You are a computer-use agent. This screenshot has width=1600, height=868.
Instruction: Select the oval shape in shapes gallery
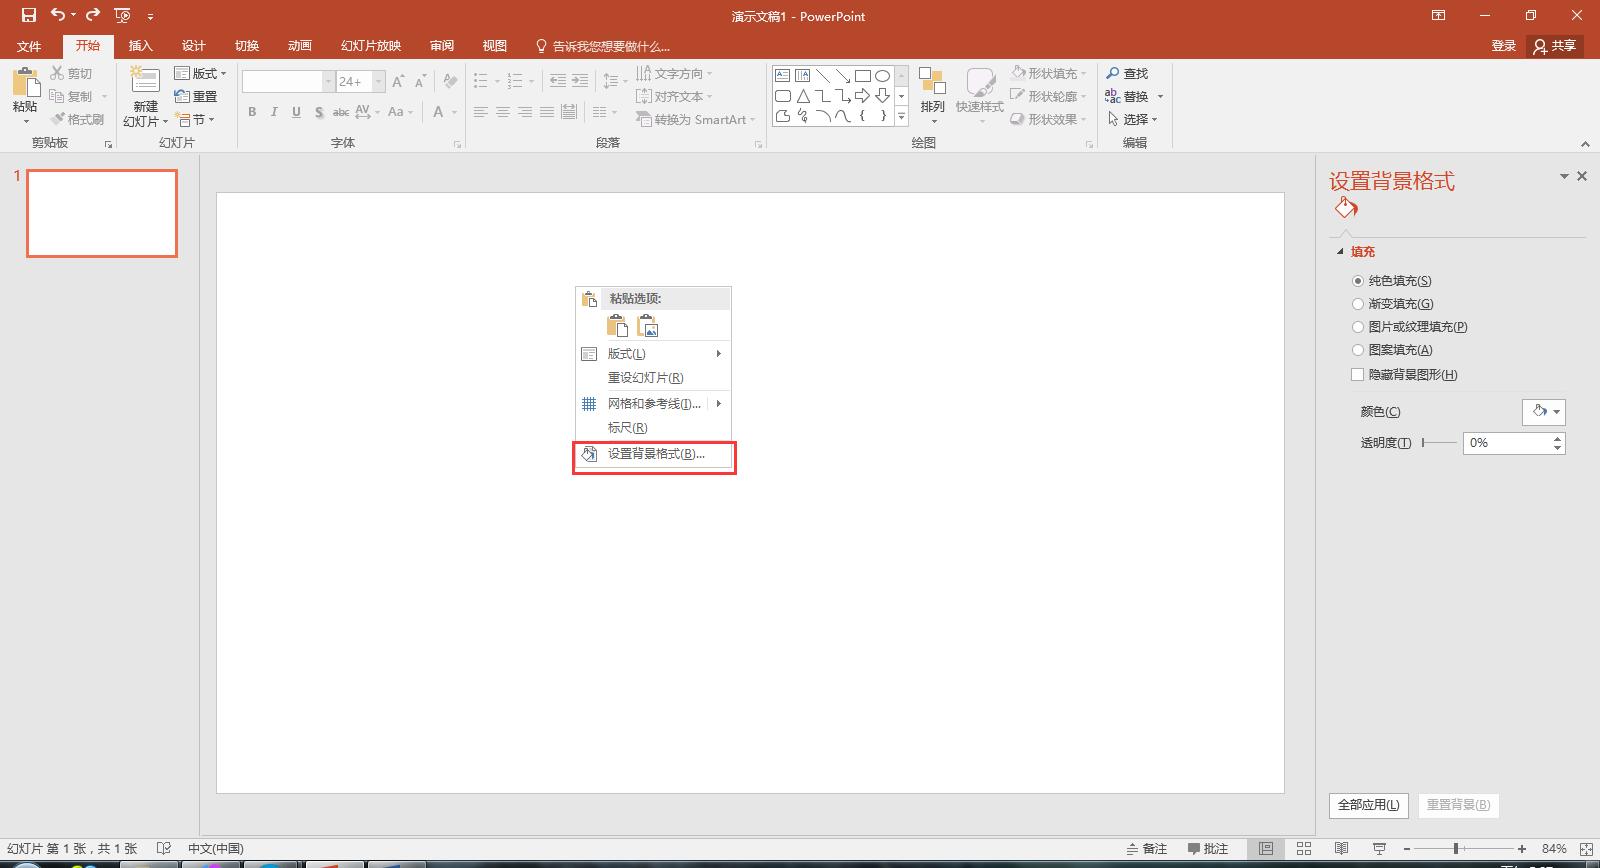[x=882, y=76]
